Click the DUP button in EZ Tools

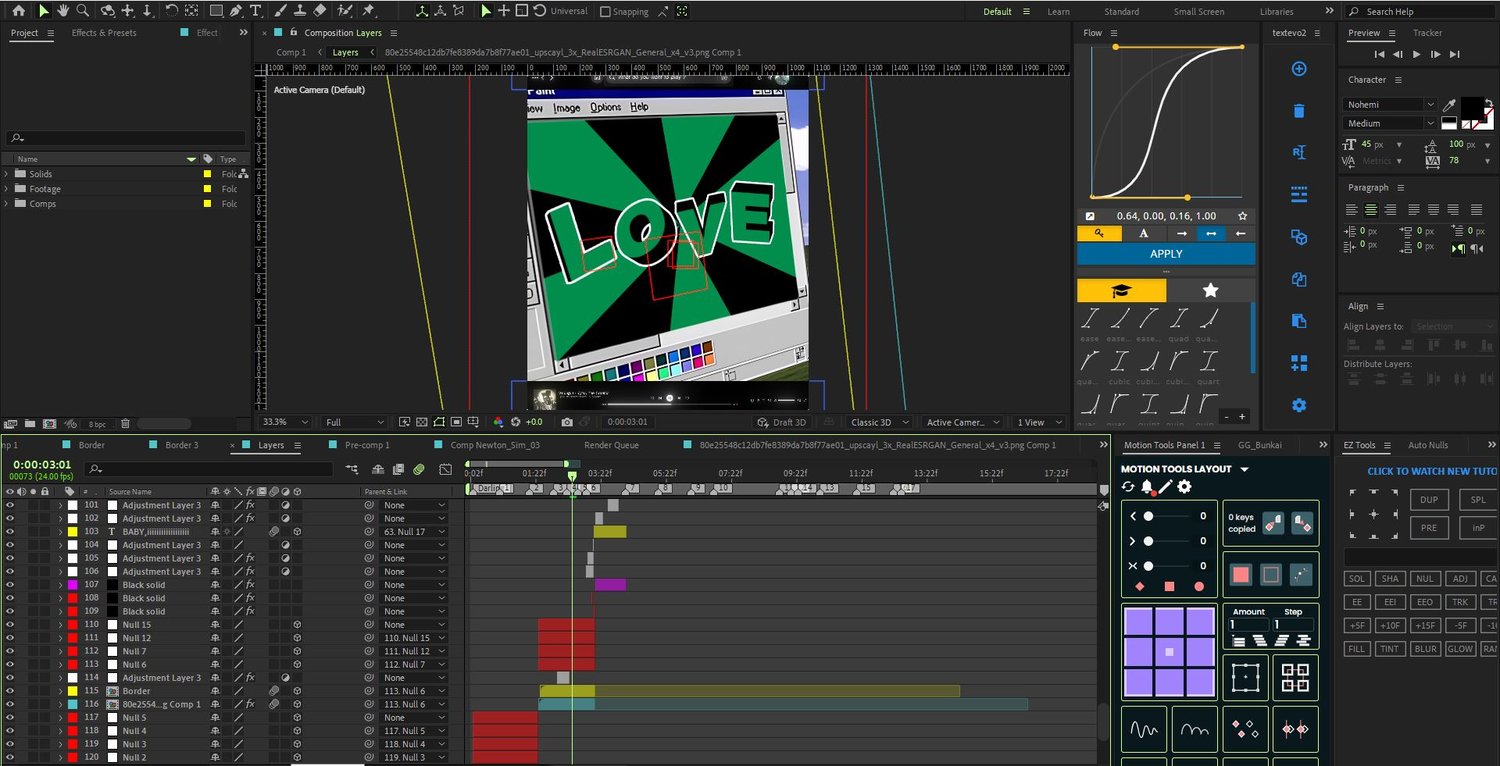tap(1428, 500)
